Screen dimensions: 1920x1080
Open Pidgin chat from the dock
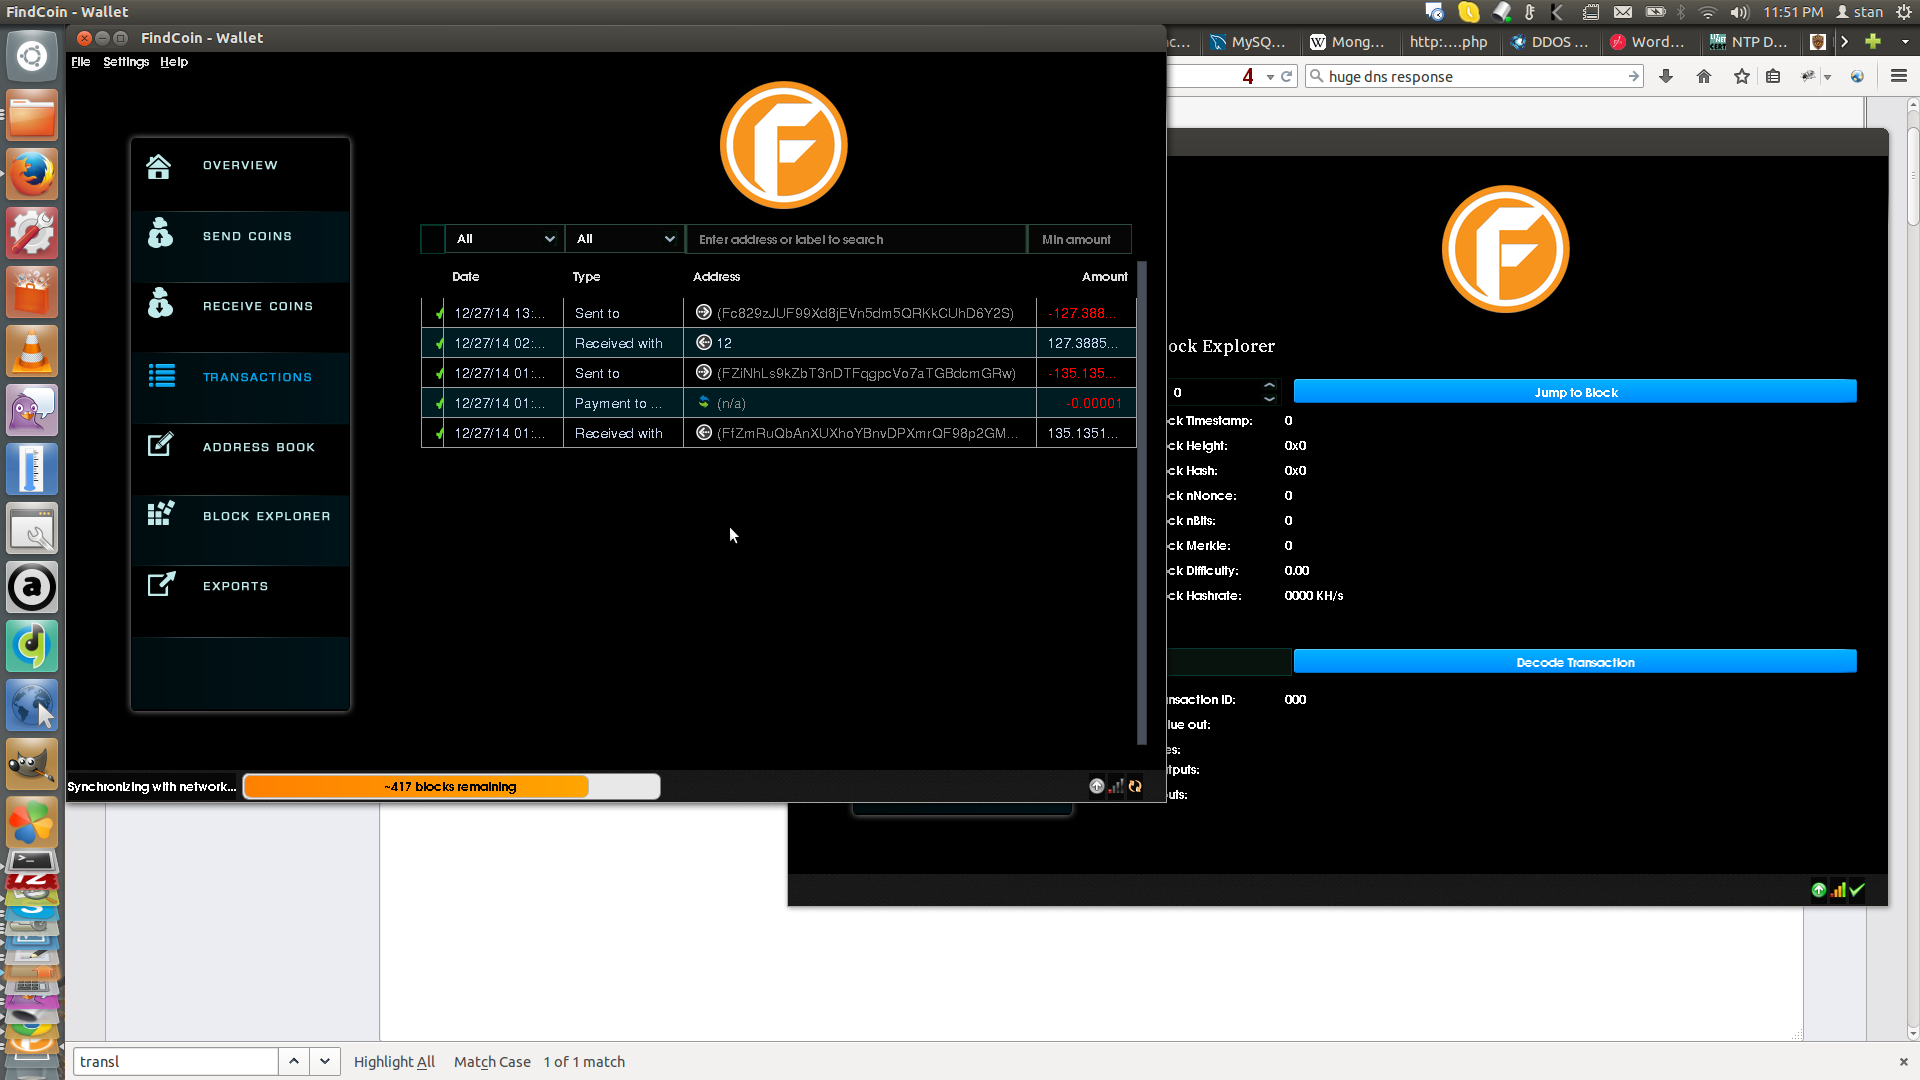[x=32, y=410]
